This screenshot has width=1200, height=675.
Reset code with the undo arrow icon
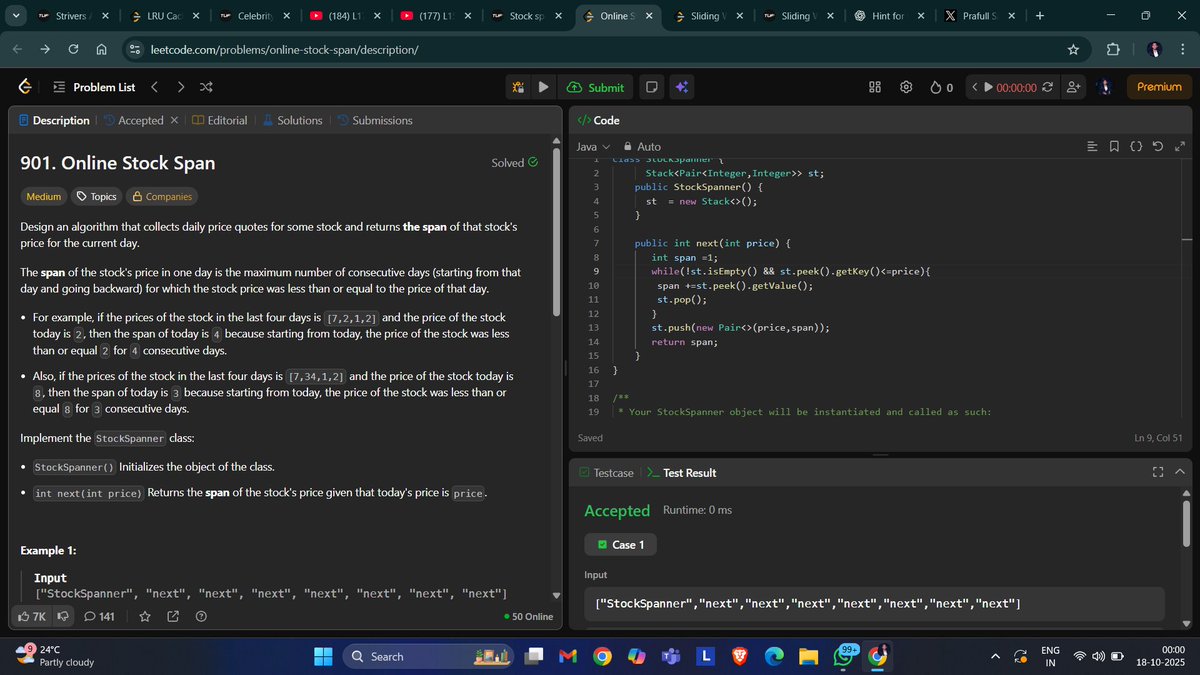1158,147
